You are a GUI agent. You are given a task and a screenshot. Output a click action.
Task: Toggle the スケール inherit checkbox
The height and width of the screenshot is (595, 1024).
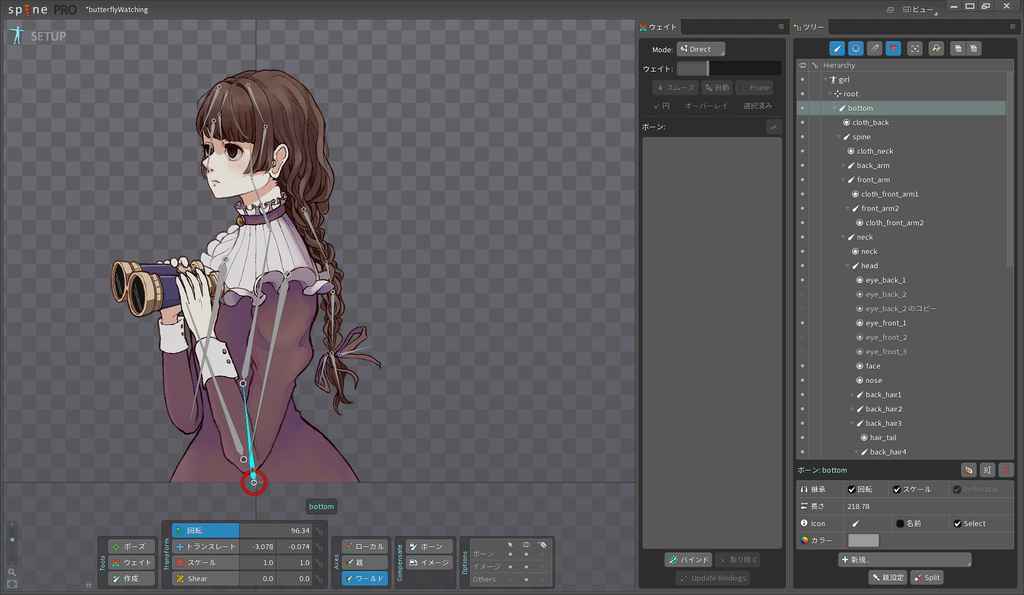(897, 489)
